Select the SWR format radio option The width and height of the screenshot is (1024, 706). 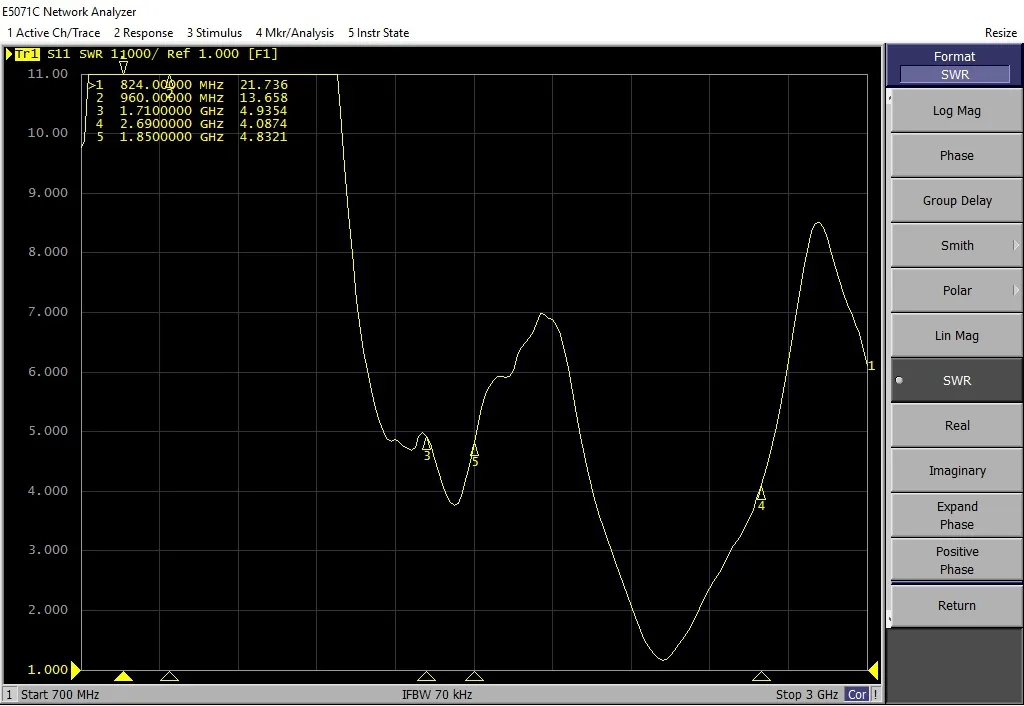pyautogui.click(x=956, y=381)
